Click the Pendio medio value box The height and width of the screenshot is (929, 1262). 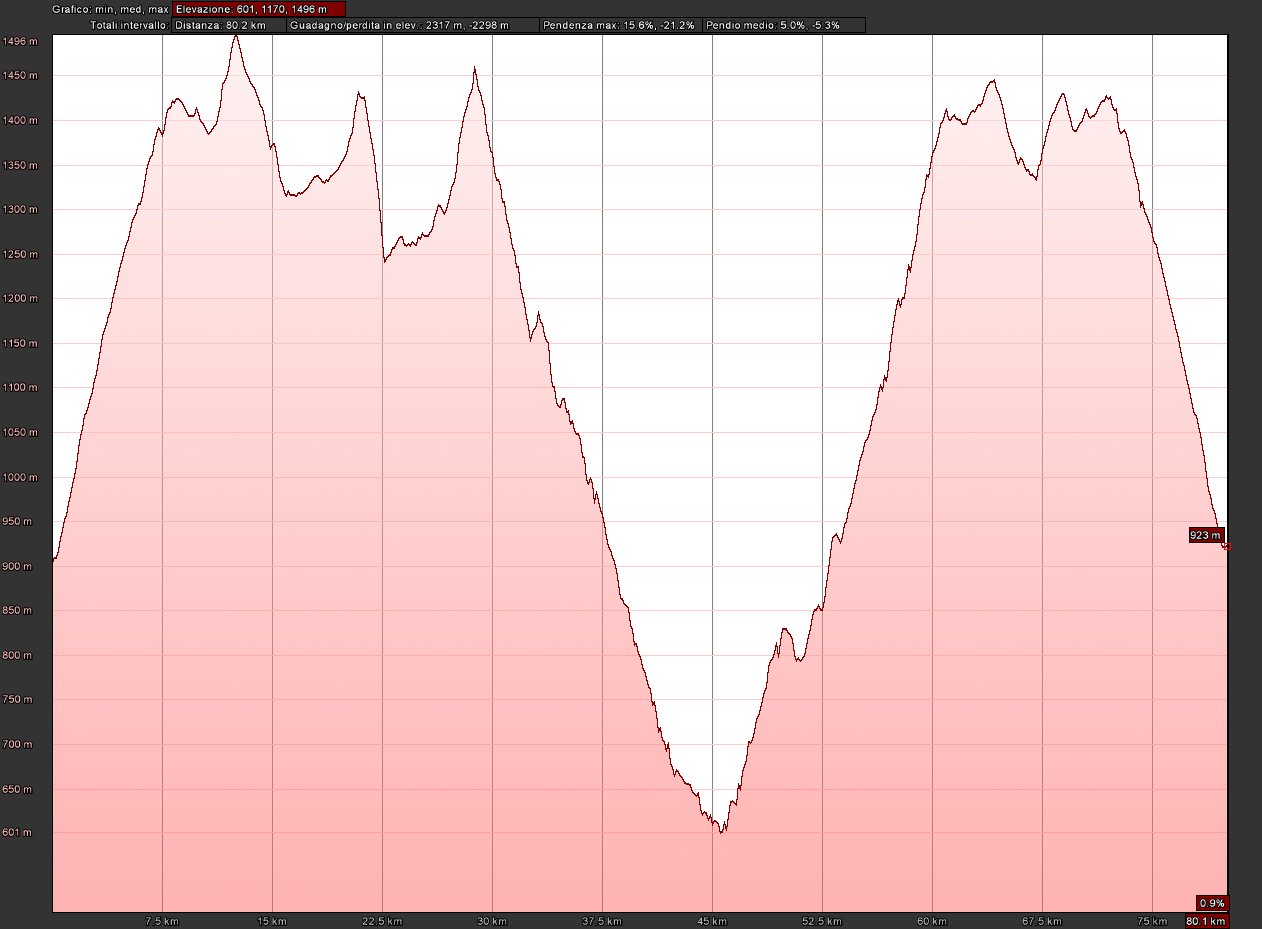point(783,25)
